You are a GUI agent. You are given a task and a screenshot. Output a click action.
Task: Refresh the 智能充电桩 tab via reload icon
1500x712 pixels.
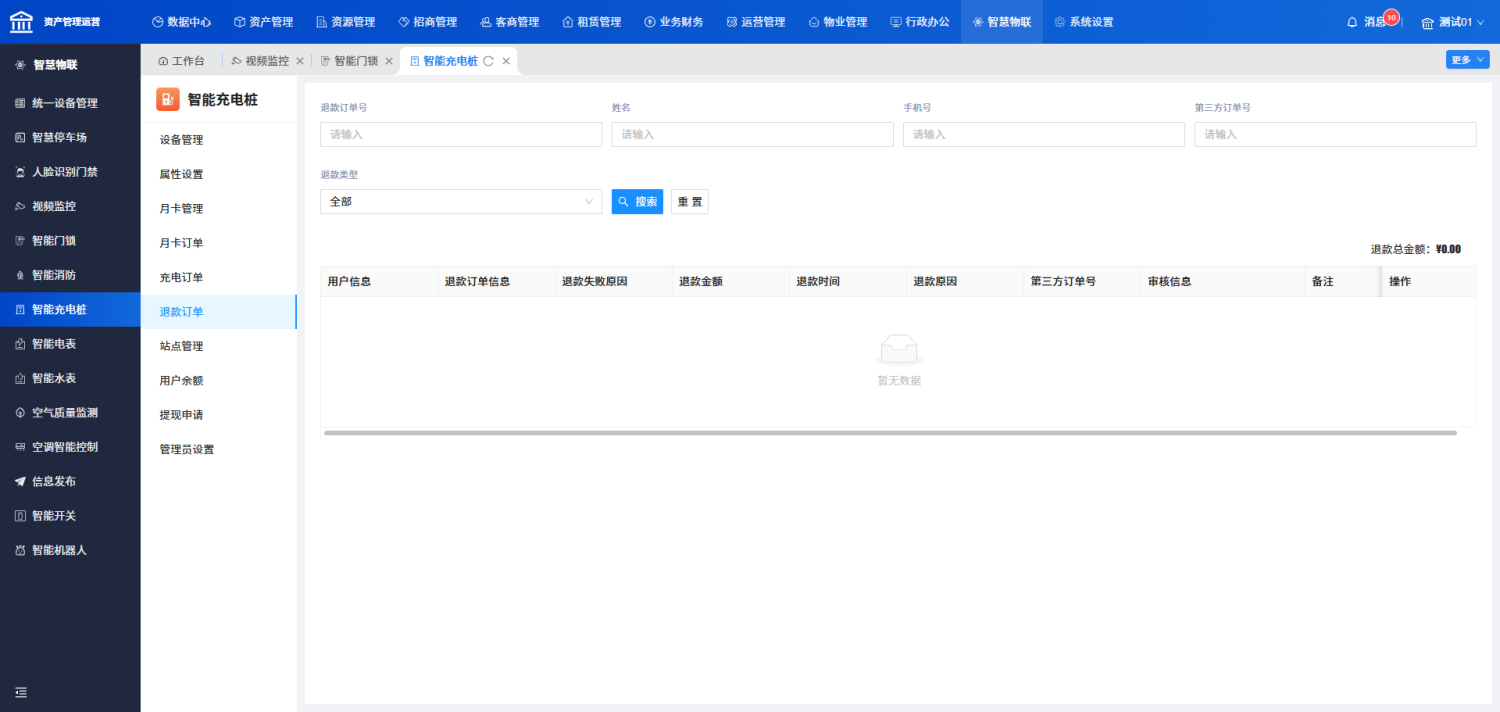[x=488, y=61]
